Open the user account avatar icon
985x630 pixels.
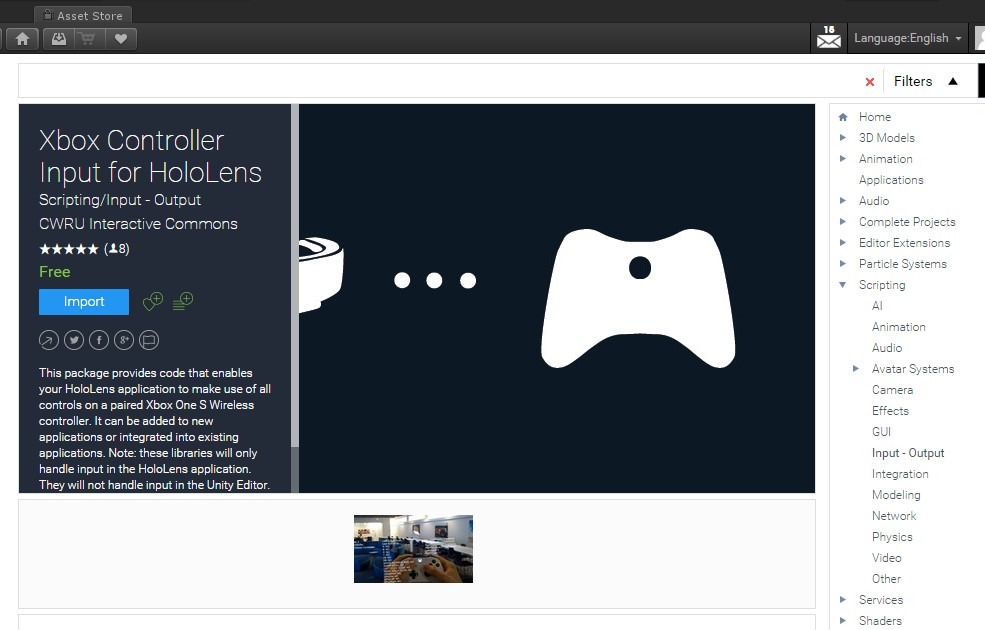[980, 38]
